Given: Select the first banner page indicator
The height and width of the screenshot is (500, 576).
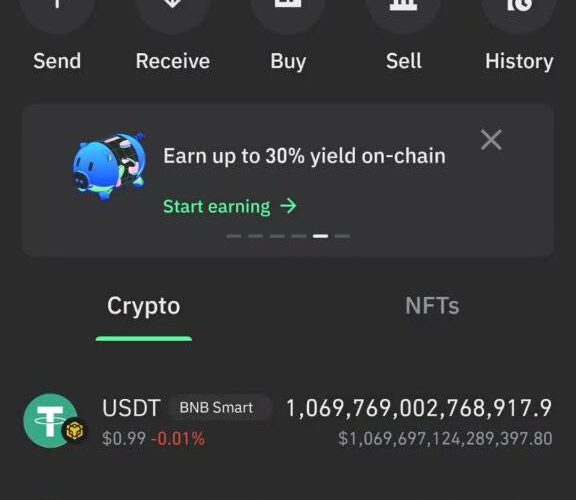Looking at the screenshot, I should point(234,236).
